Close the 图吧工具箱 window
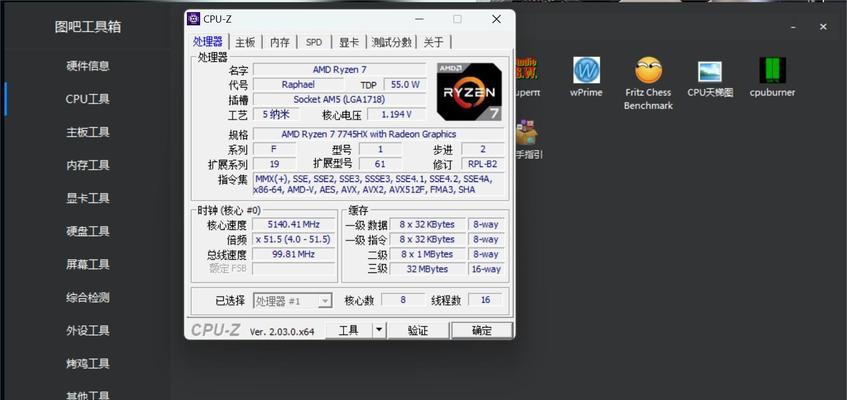 click(823, 26)
